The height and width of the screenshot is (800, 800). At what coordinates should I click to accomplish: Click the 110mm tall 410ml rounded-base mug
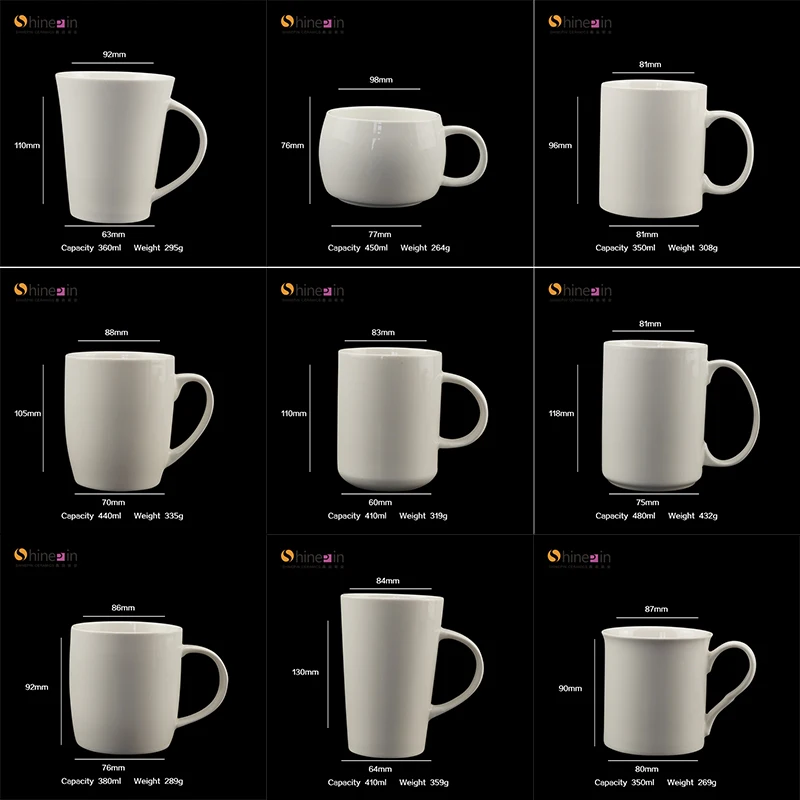pyautogui.click(x=411, y=419)
